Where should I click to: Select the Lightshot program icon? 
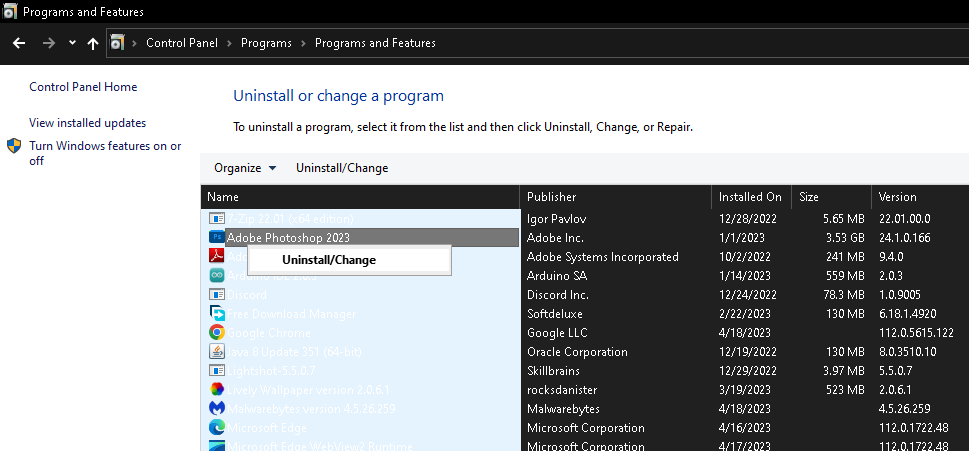click(216, 371)
